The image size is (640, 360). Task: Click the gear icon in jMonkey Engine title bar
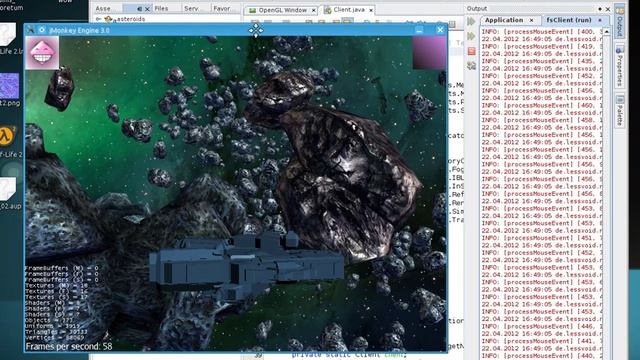click(x=42, y=30)
